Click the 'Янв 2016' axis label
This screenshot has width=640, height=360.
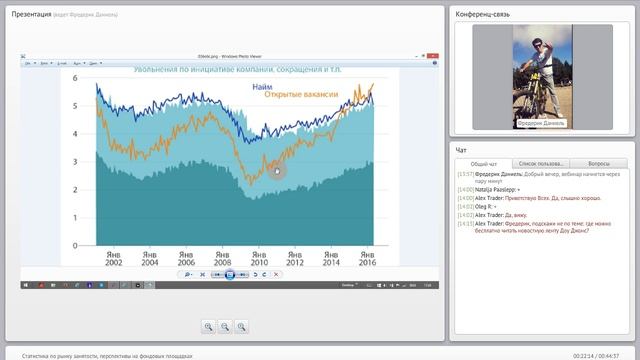point(367,259)
